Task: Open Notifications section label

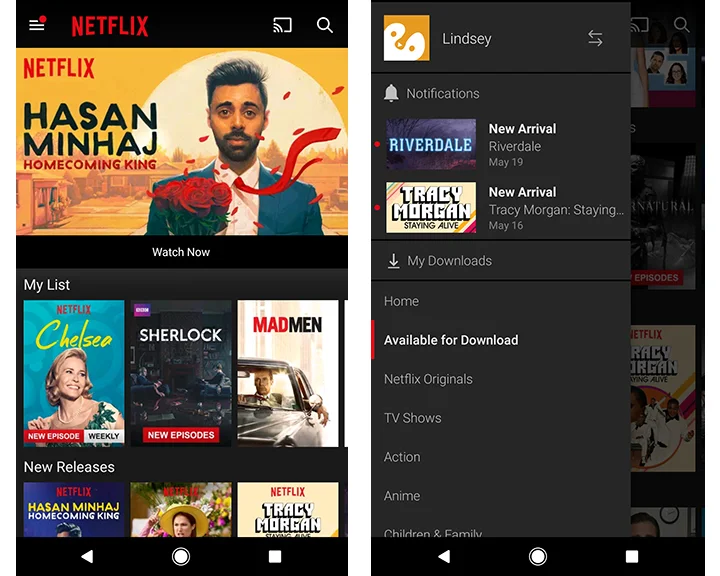Action: [443, 94]
